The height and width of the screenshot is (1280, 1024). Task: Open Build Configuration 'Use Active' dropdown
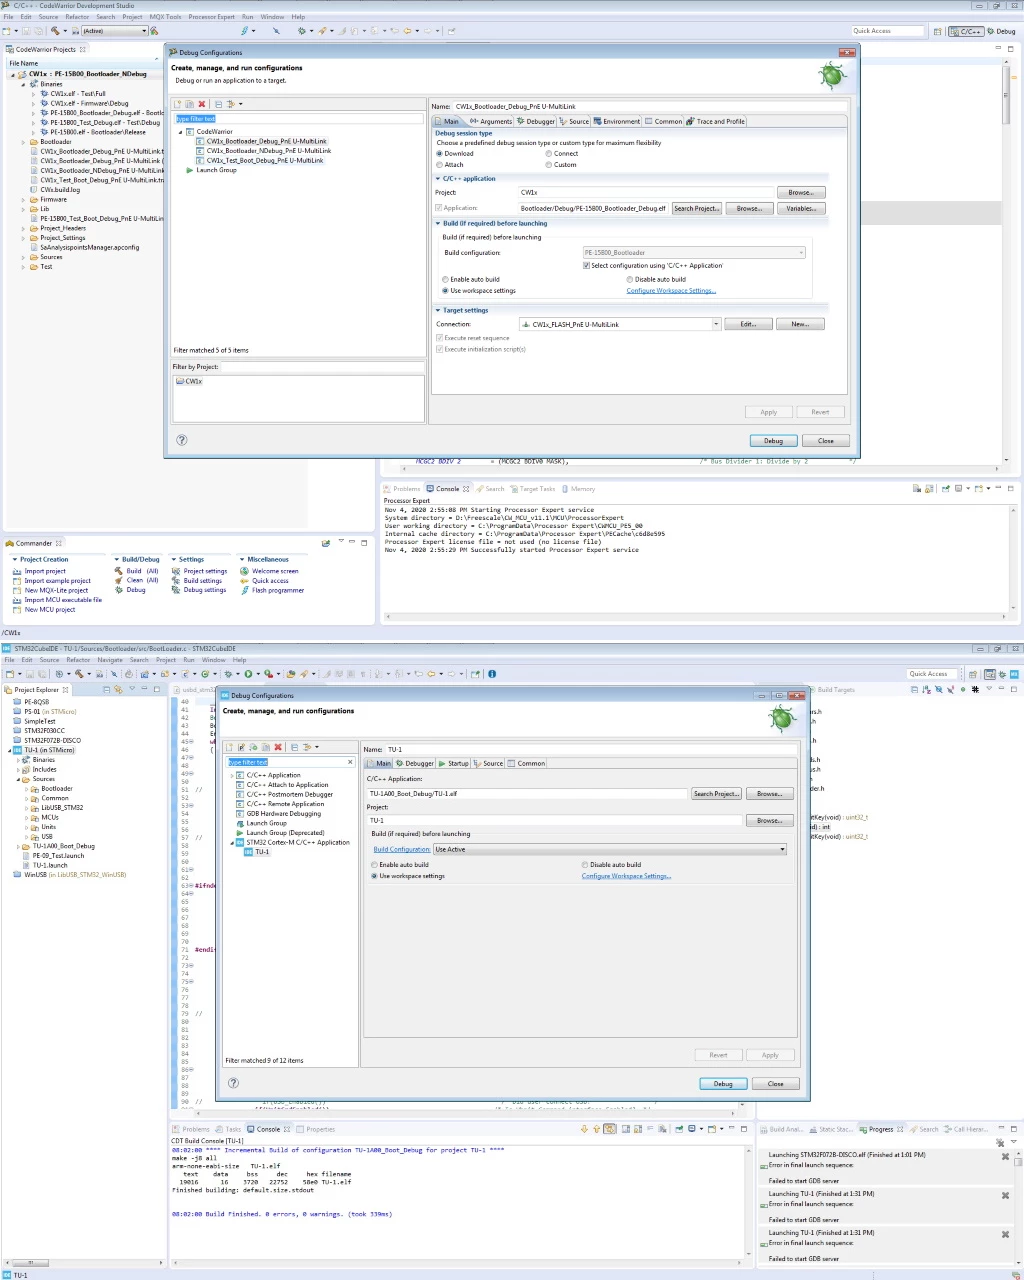click(x=610, y=849)
